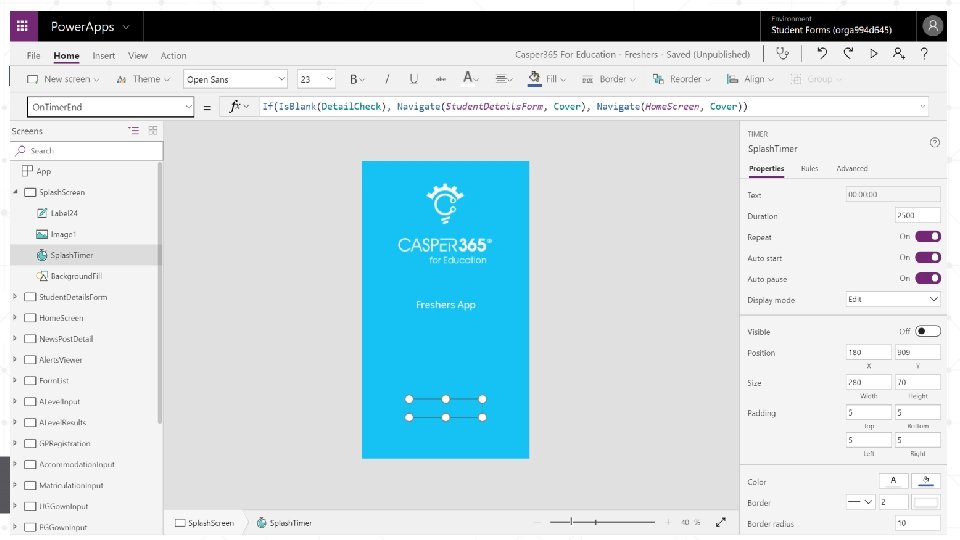Image resolution: width=960 pixels, height=540 pixels.
Task: Click the timer help icon in properties
Action: click(934, 143)
